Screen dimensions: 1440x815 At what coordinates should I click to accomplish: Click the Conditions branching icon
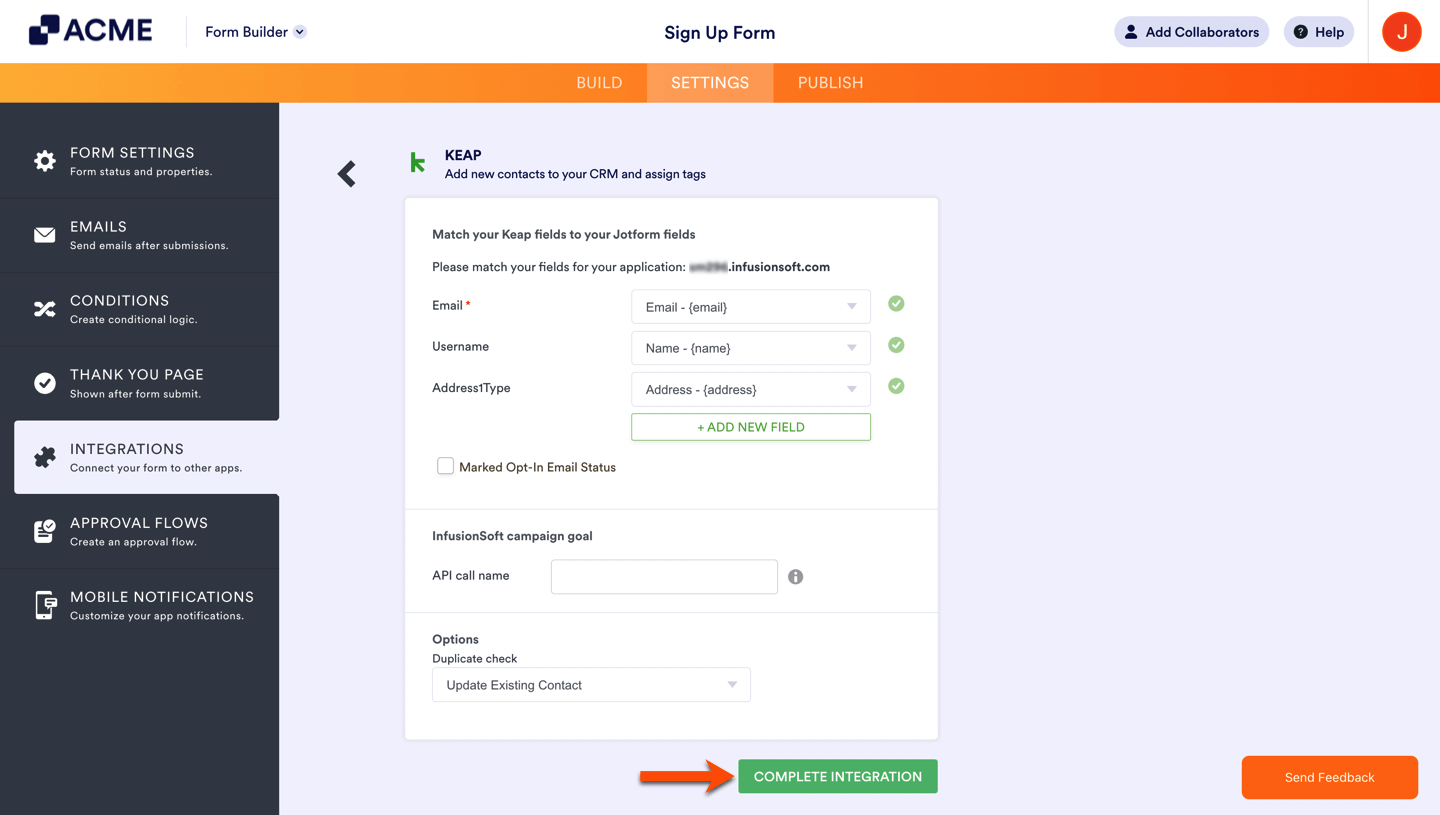click(x=44, y=308)
